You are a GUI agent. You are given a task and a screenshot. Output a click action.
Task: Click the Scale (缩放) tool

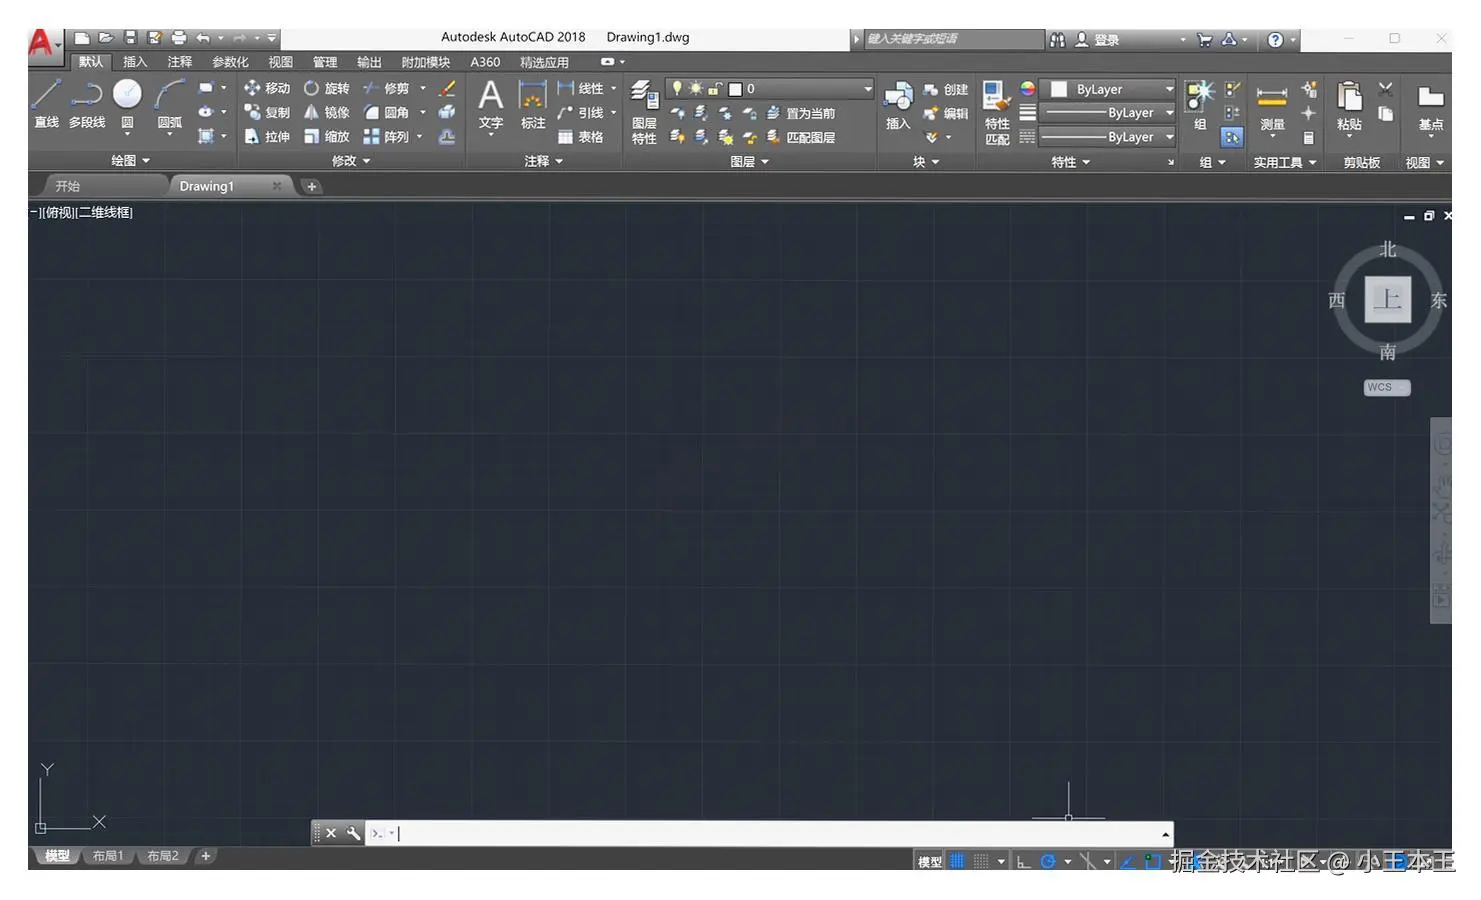tap(327, 136)
